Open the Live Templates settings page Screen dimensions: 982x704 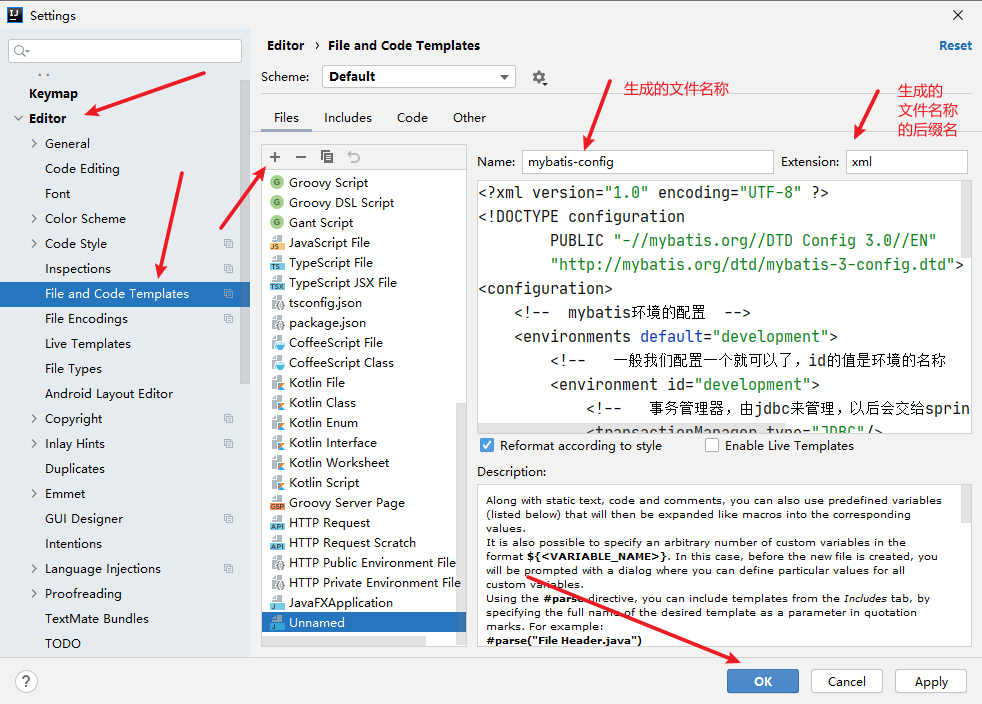88,344
